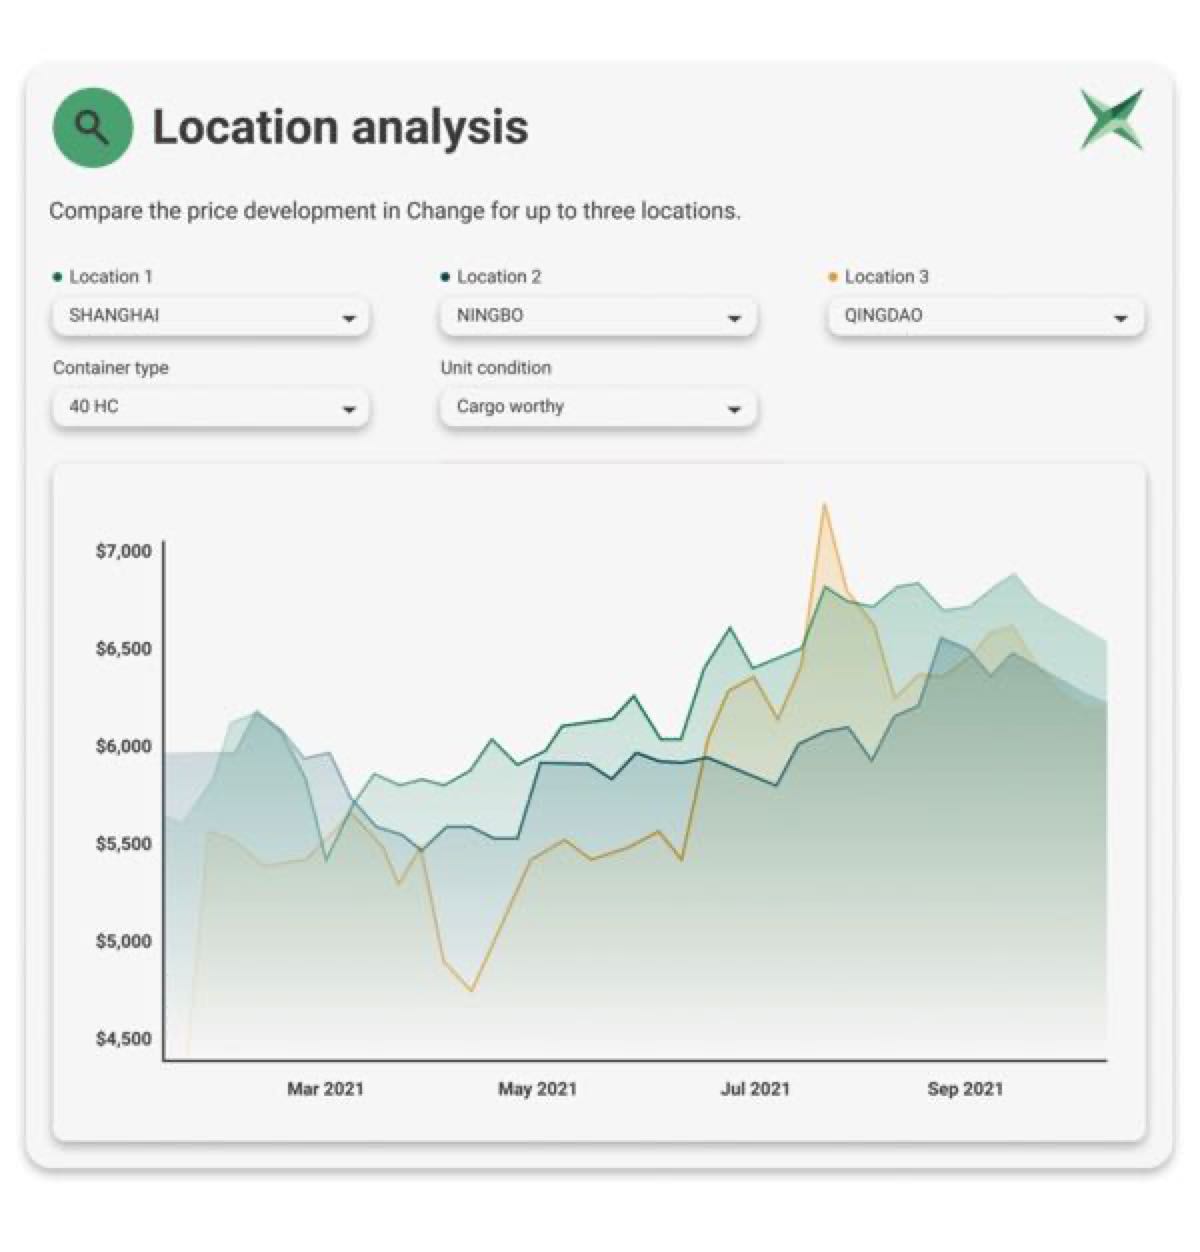Click the green star logo in the corner
Screen dimensions: 1200x1252
(1111, 120)
